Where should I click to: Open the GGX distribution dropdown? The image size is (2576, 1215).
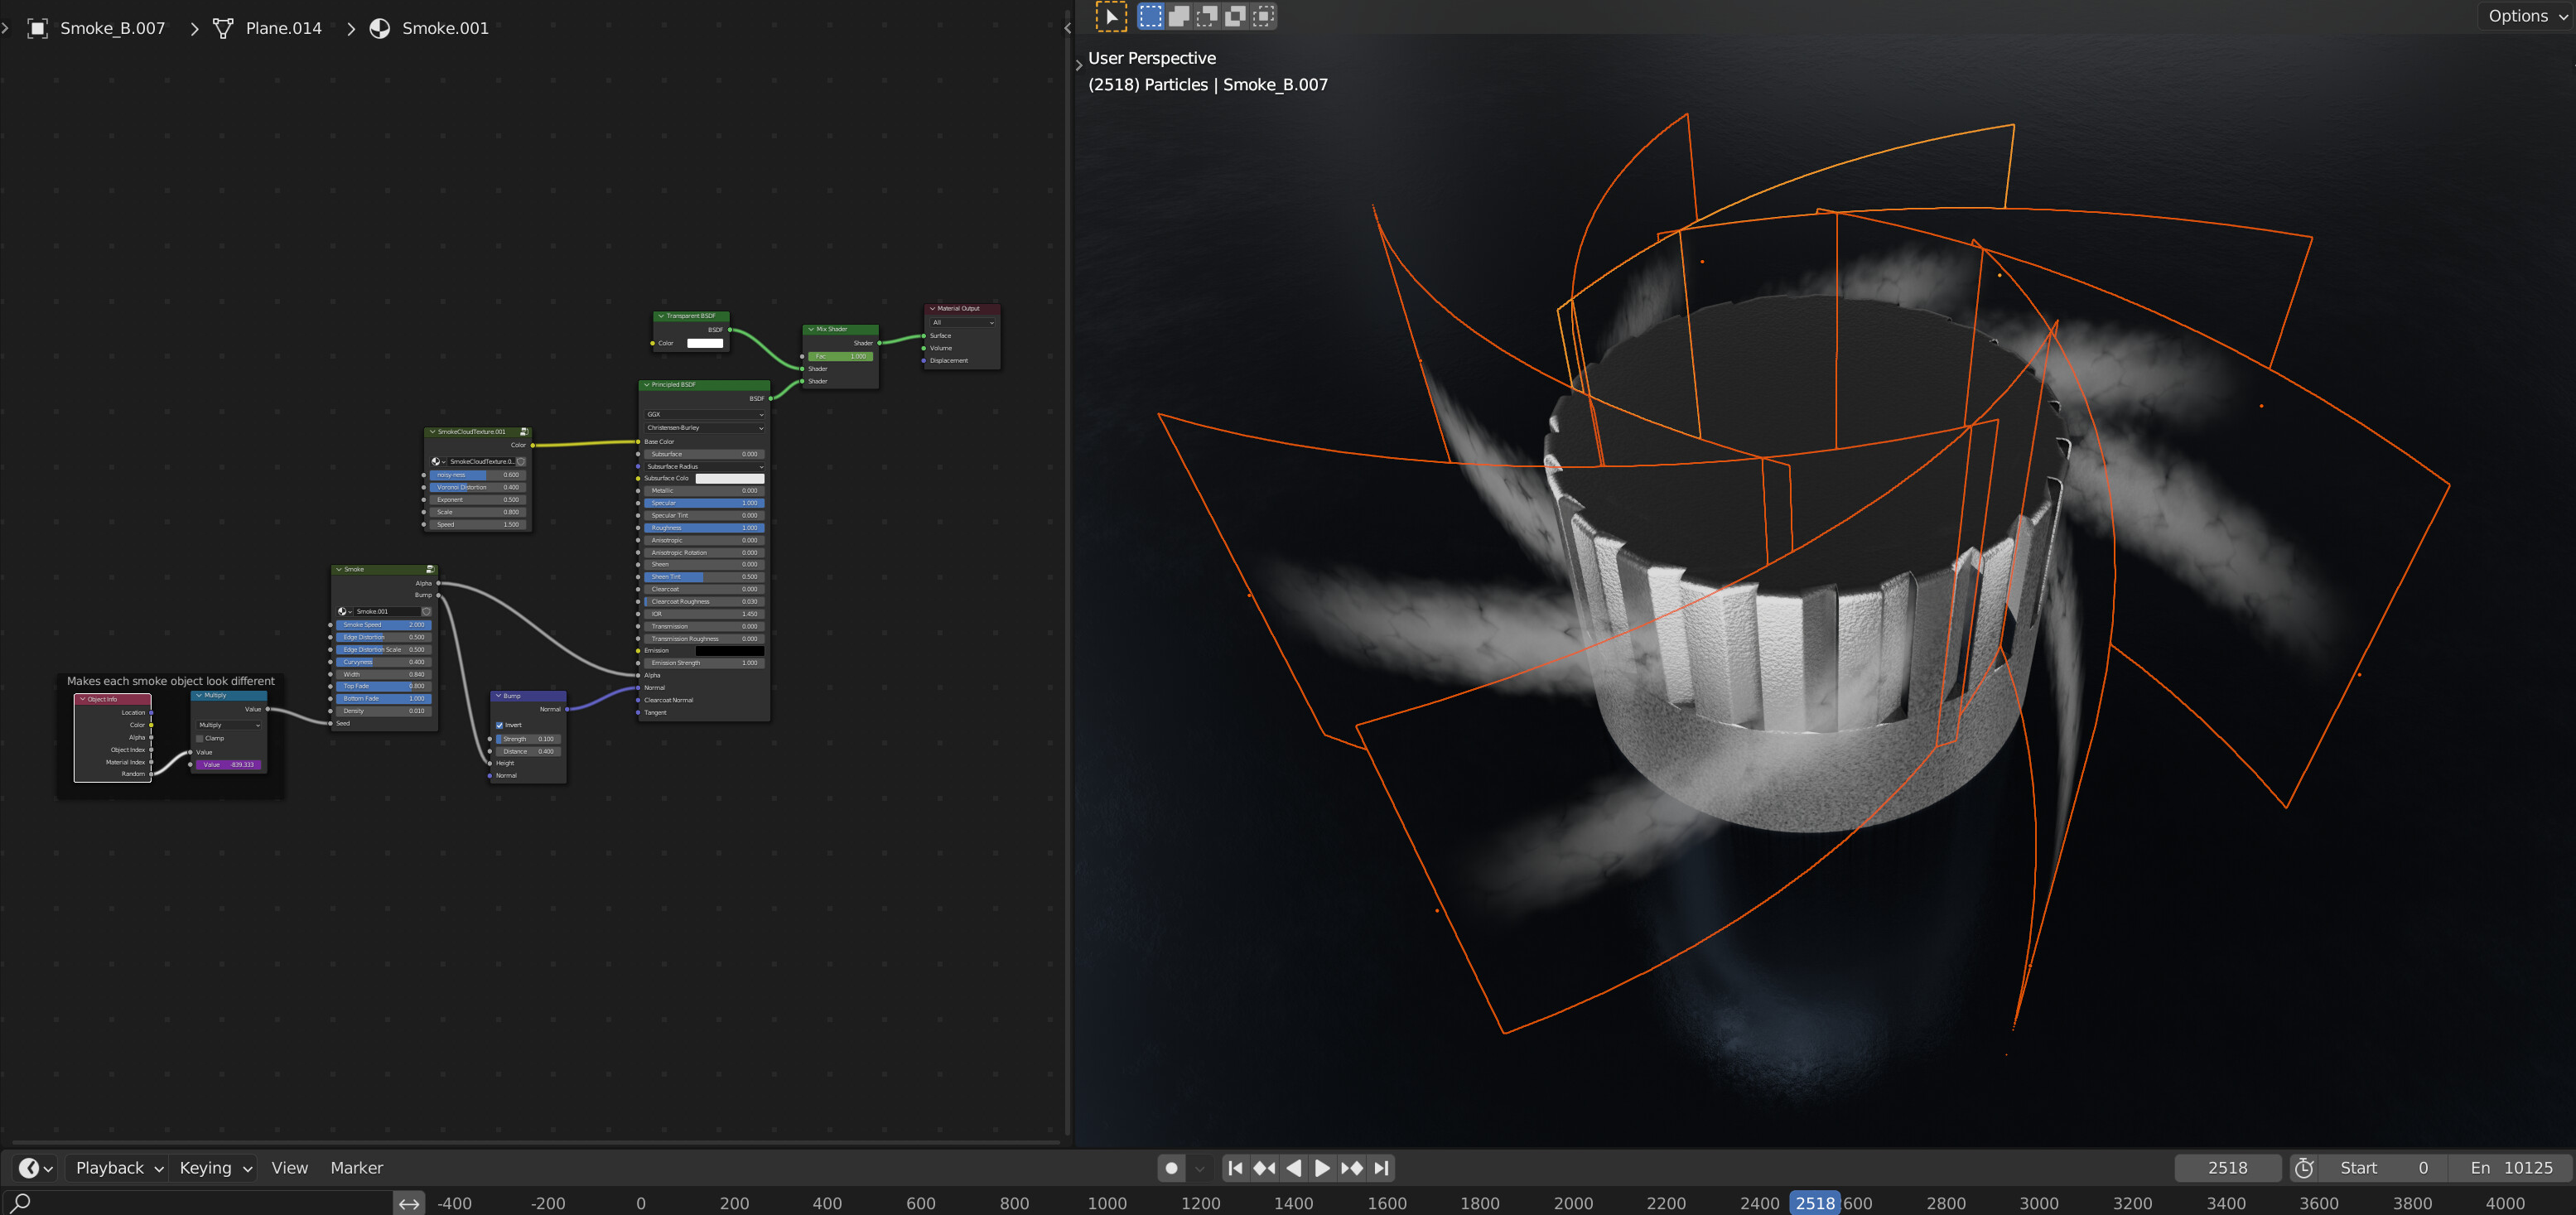point(704,414)
